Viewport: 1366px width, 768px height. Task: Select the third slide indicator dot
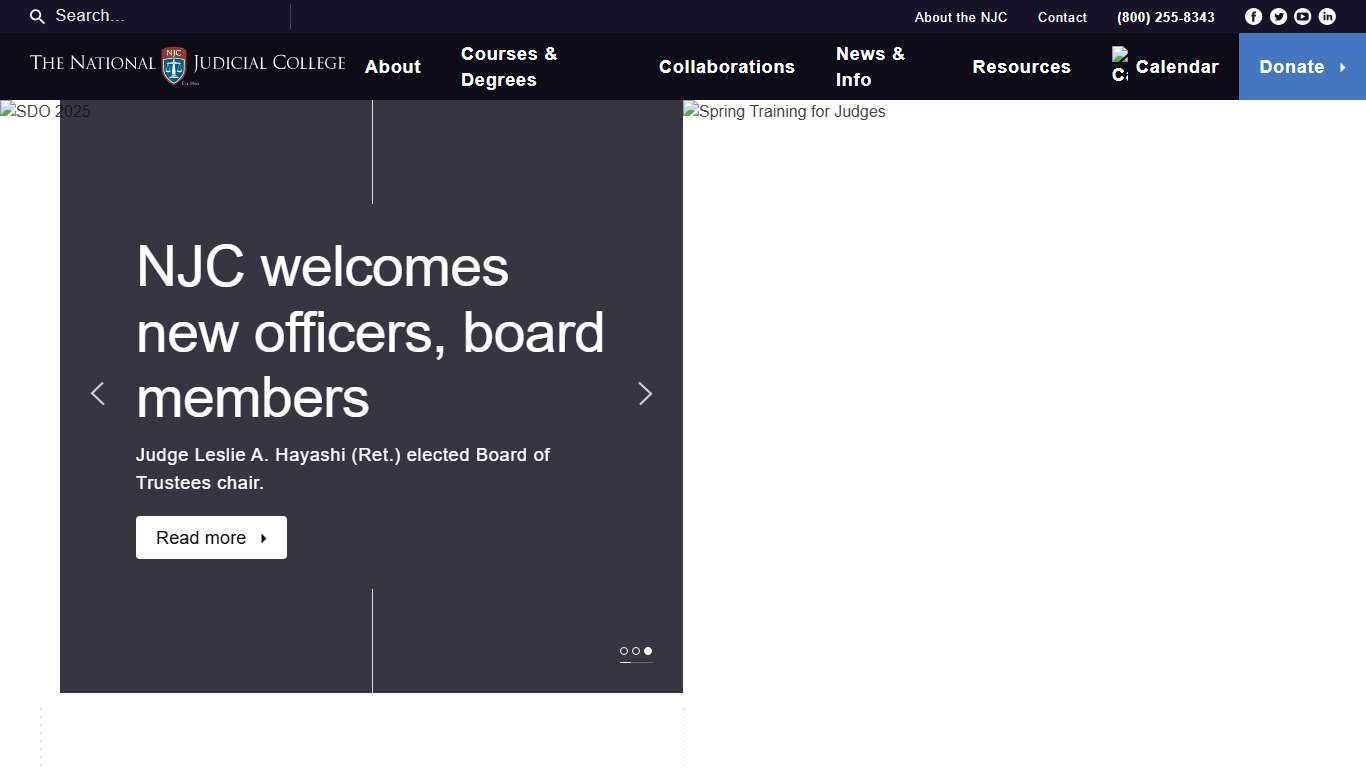pyautogui.click(x=648, y=651)
